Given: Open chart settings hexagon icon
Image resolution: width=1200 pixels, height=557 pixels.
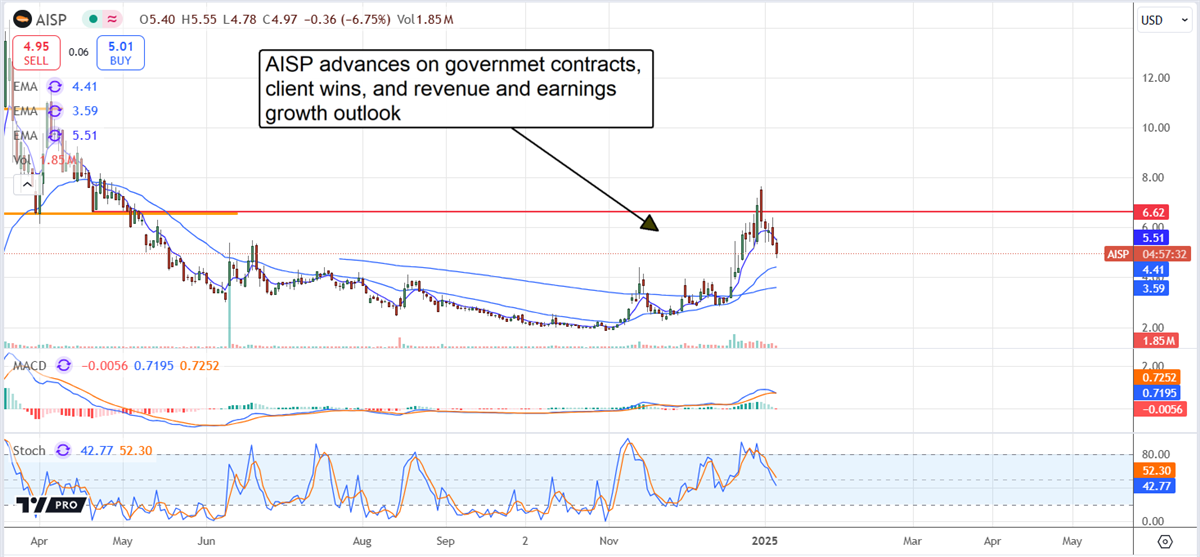Looking at the screenshot, I should [x=1164, y=541].
